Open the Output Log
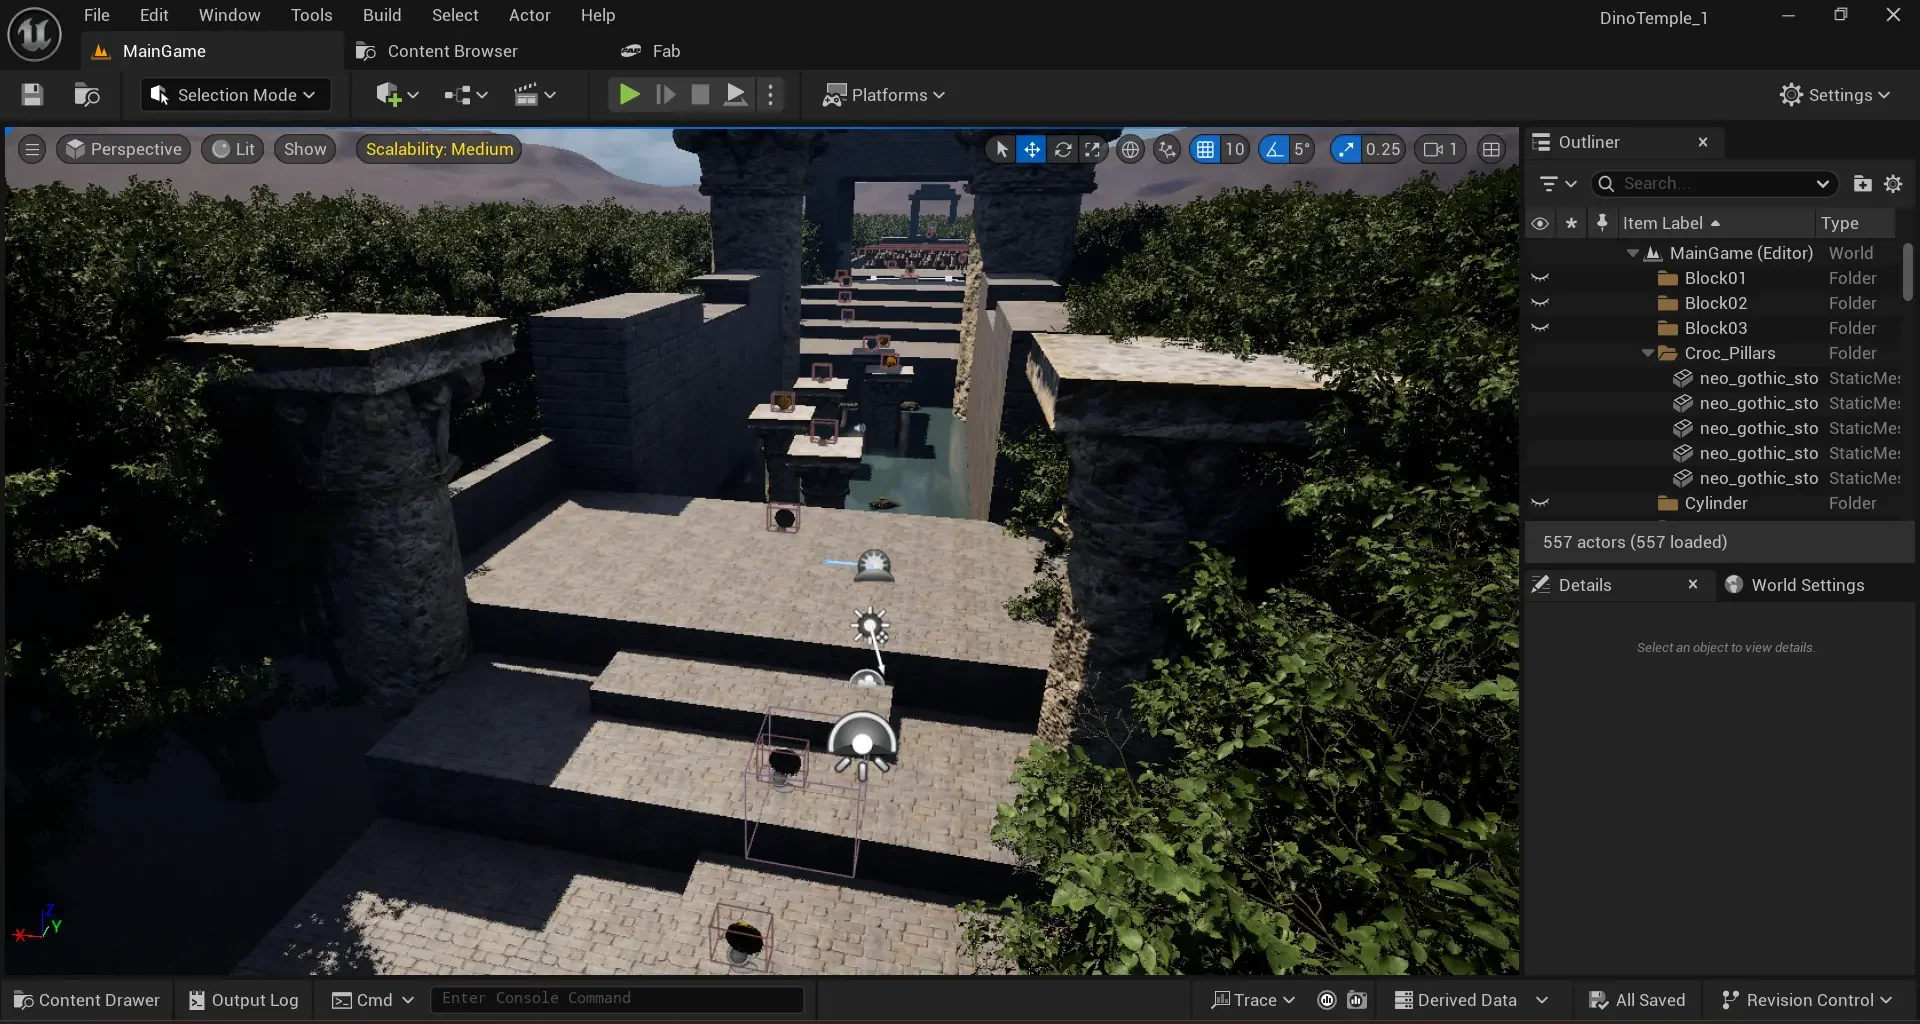The image size is (1920, 1024). point(243,1000)
